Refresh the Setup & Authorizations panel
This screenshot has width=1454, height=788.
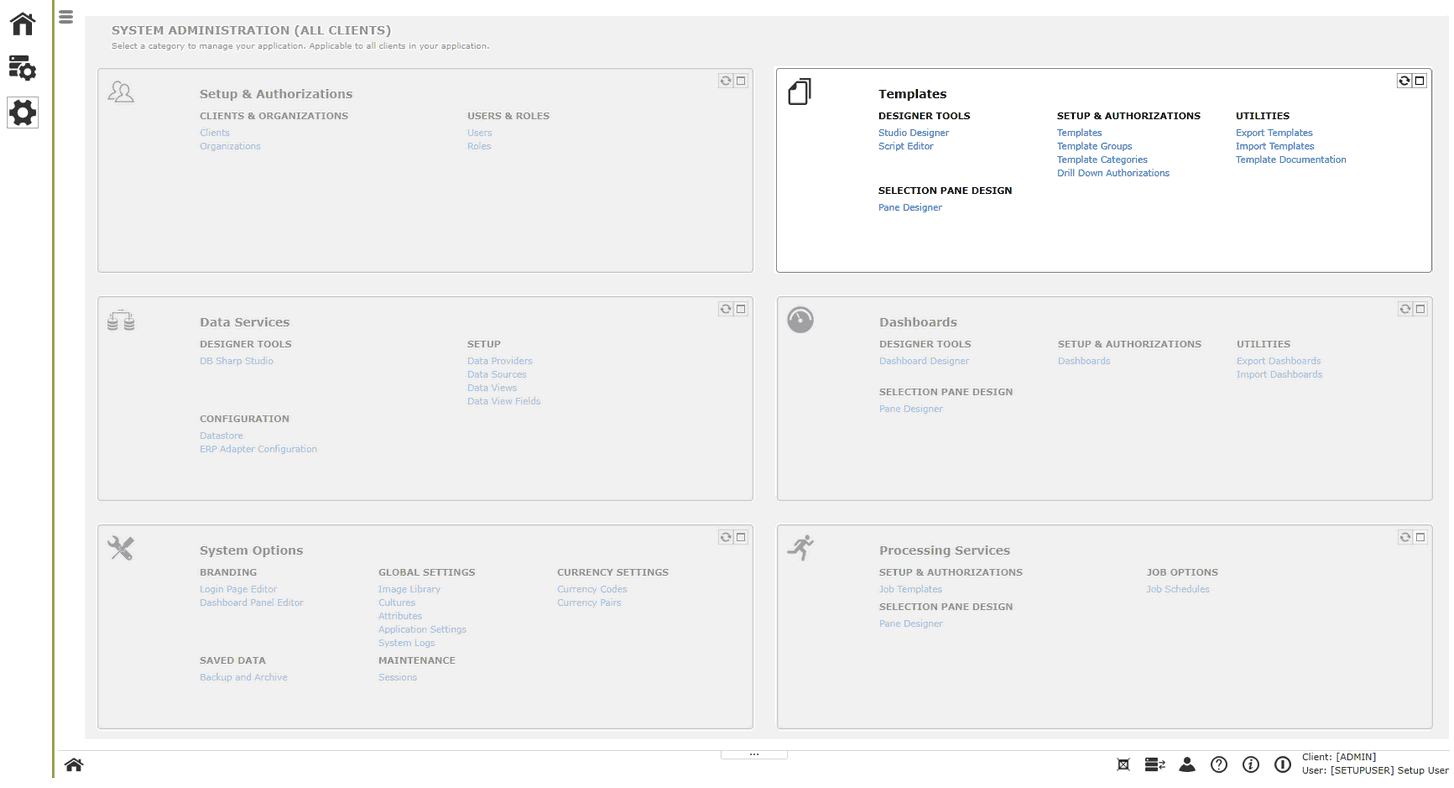click(x=726, y=81)
